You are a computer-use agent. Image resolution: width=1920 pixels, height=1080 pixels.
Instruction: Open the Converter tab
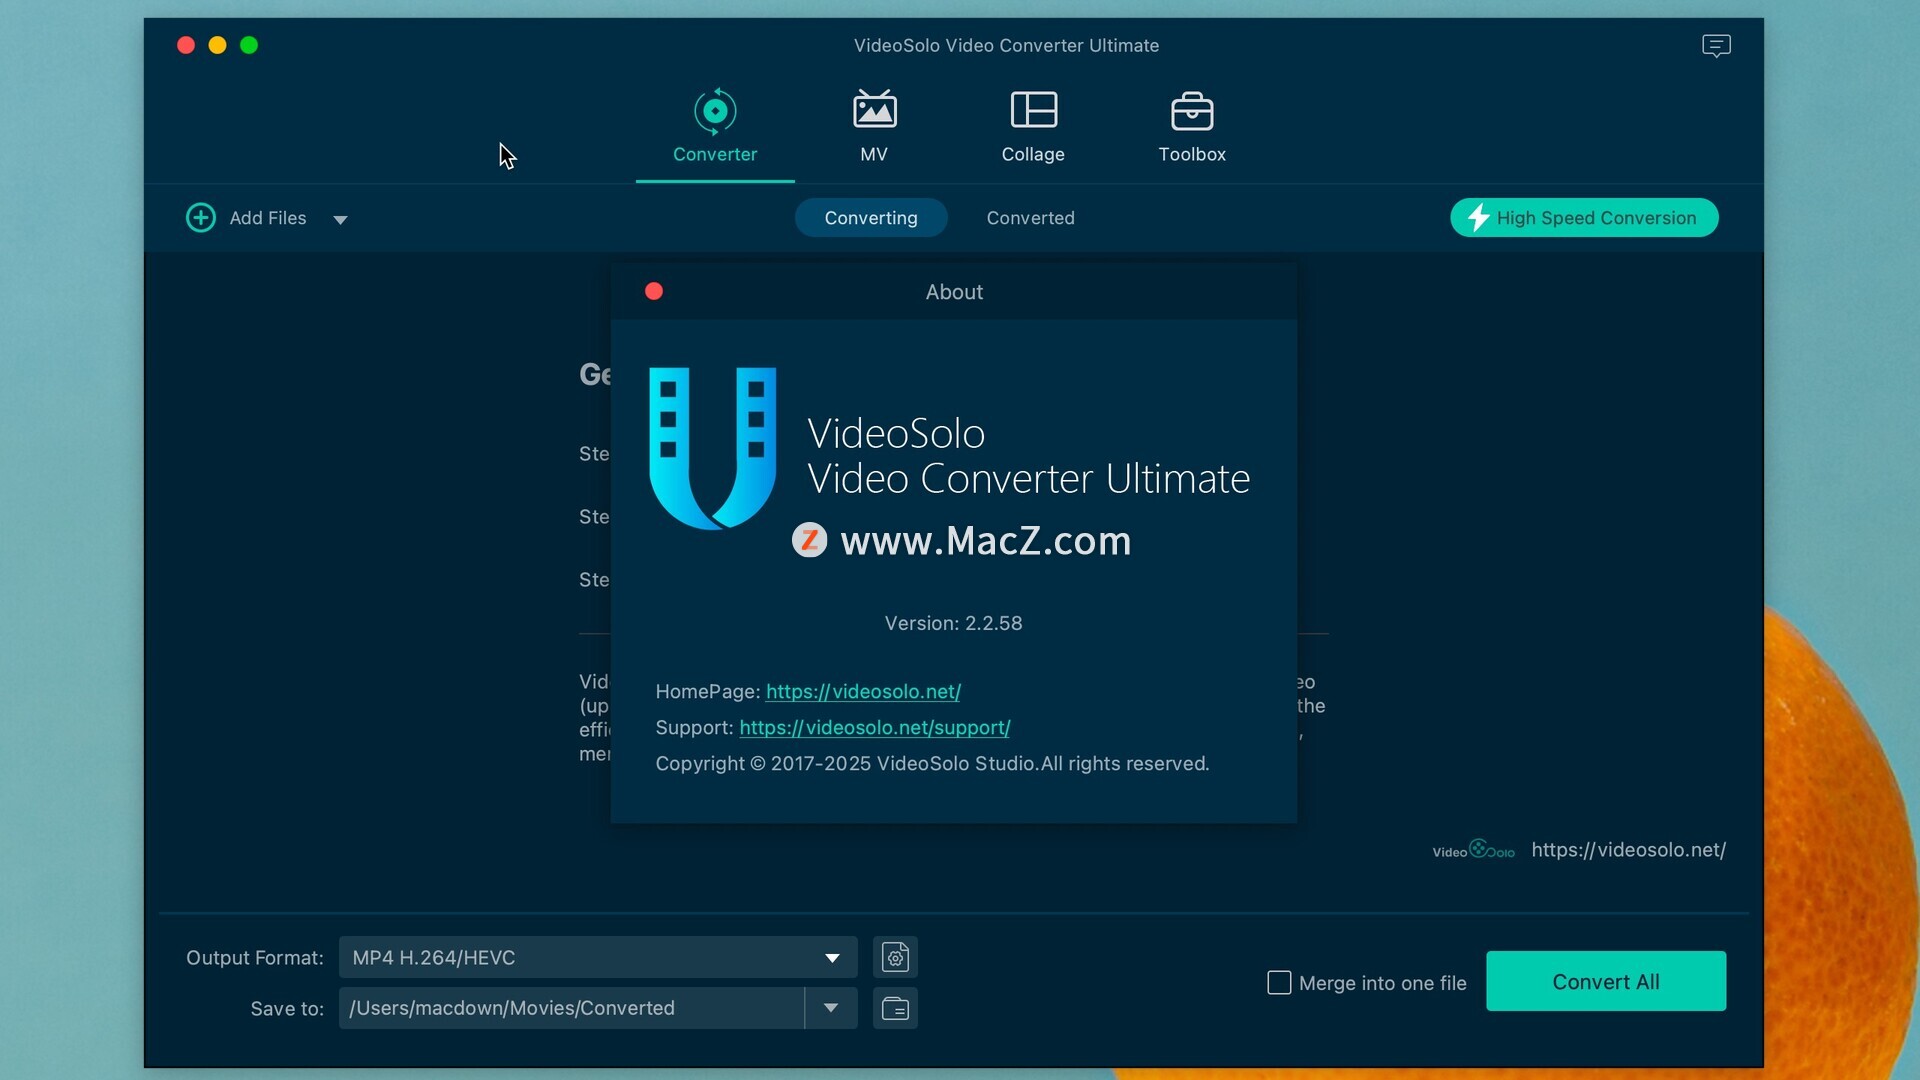tap(715, 127)
